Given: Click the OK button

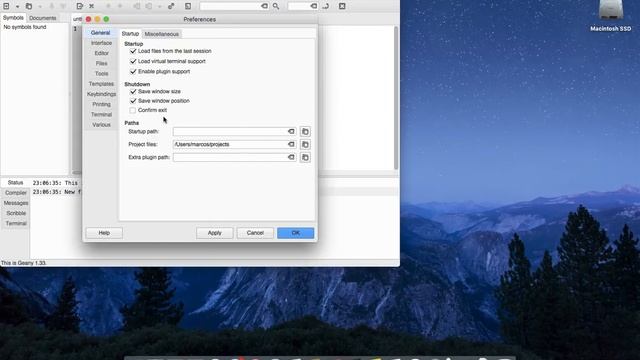Looking at the screenshot, I should click(x=296, y=233).
